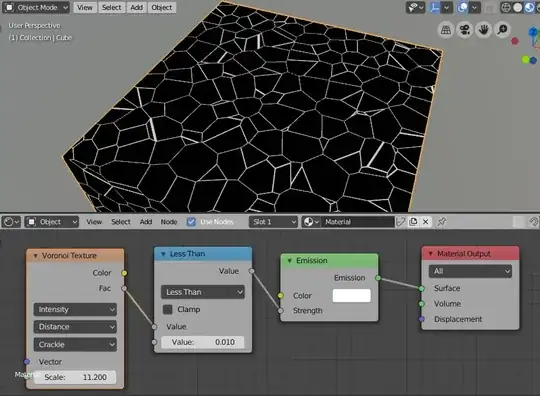Screen dimensions: 540x396
Task: Open the Object Mode dropdown
Action: [36, 8]
